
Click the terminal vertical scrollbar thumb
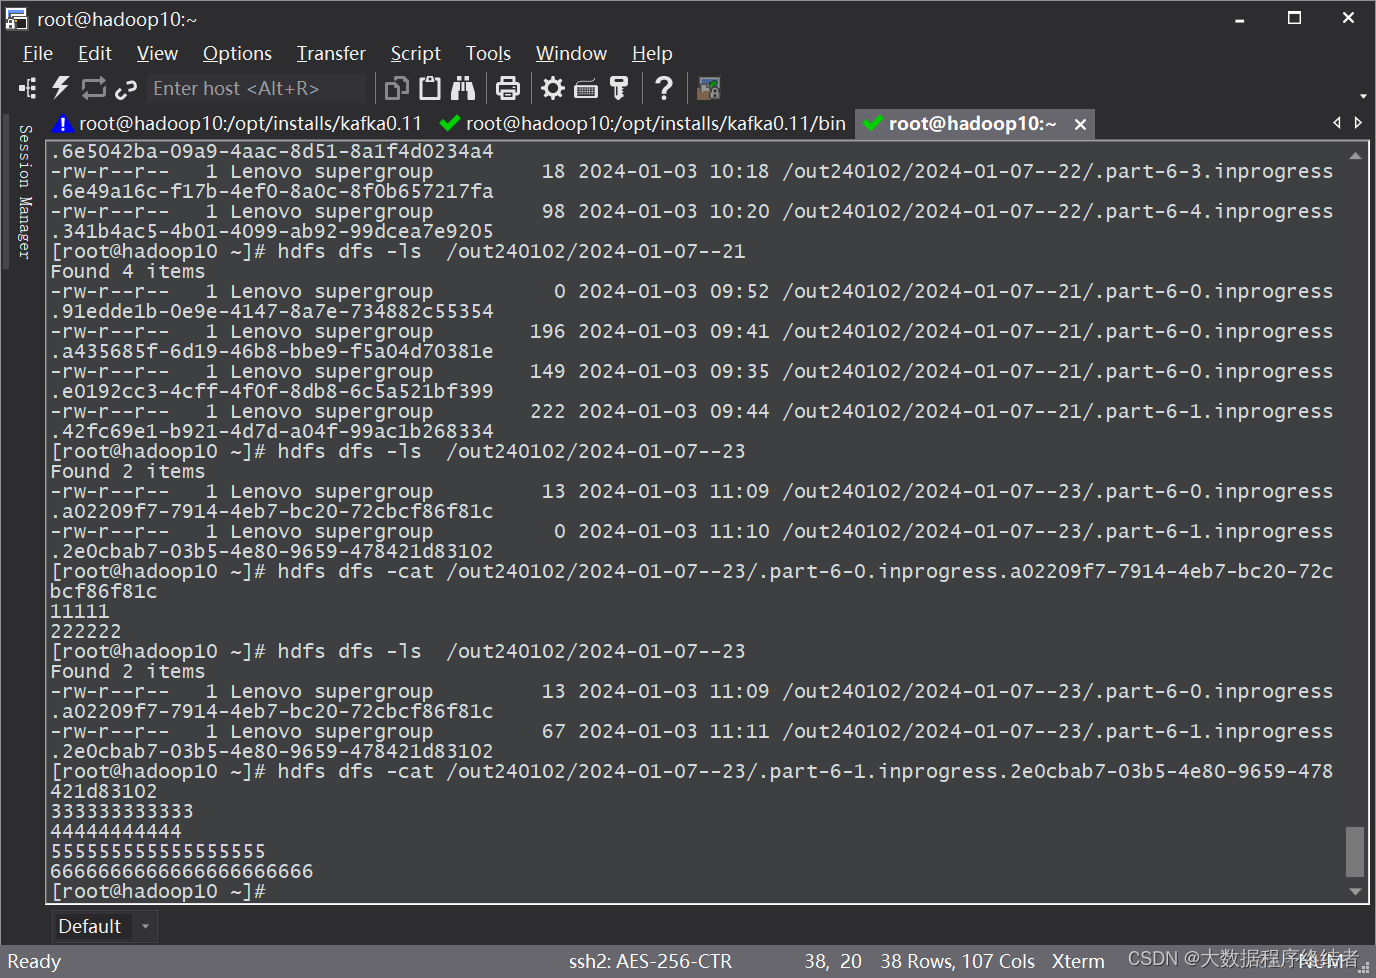[1355, 851]
